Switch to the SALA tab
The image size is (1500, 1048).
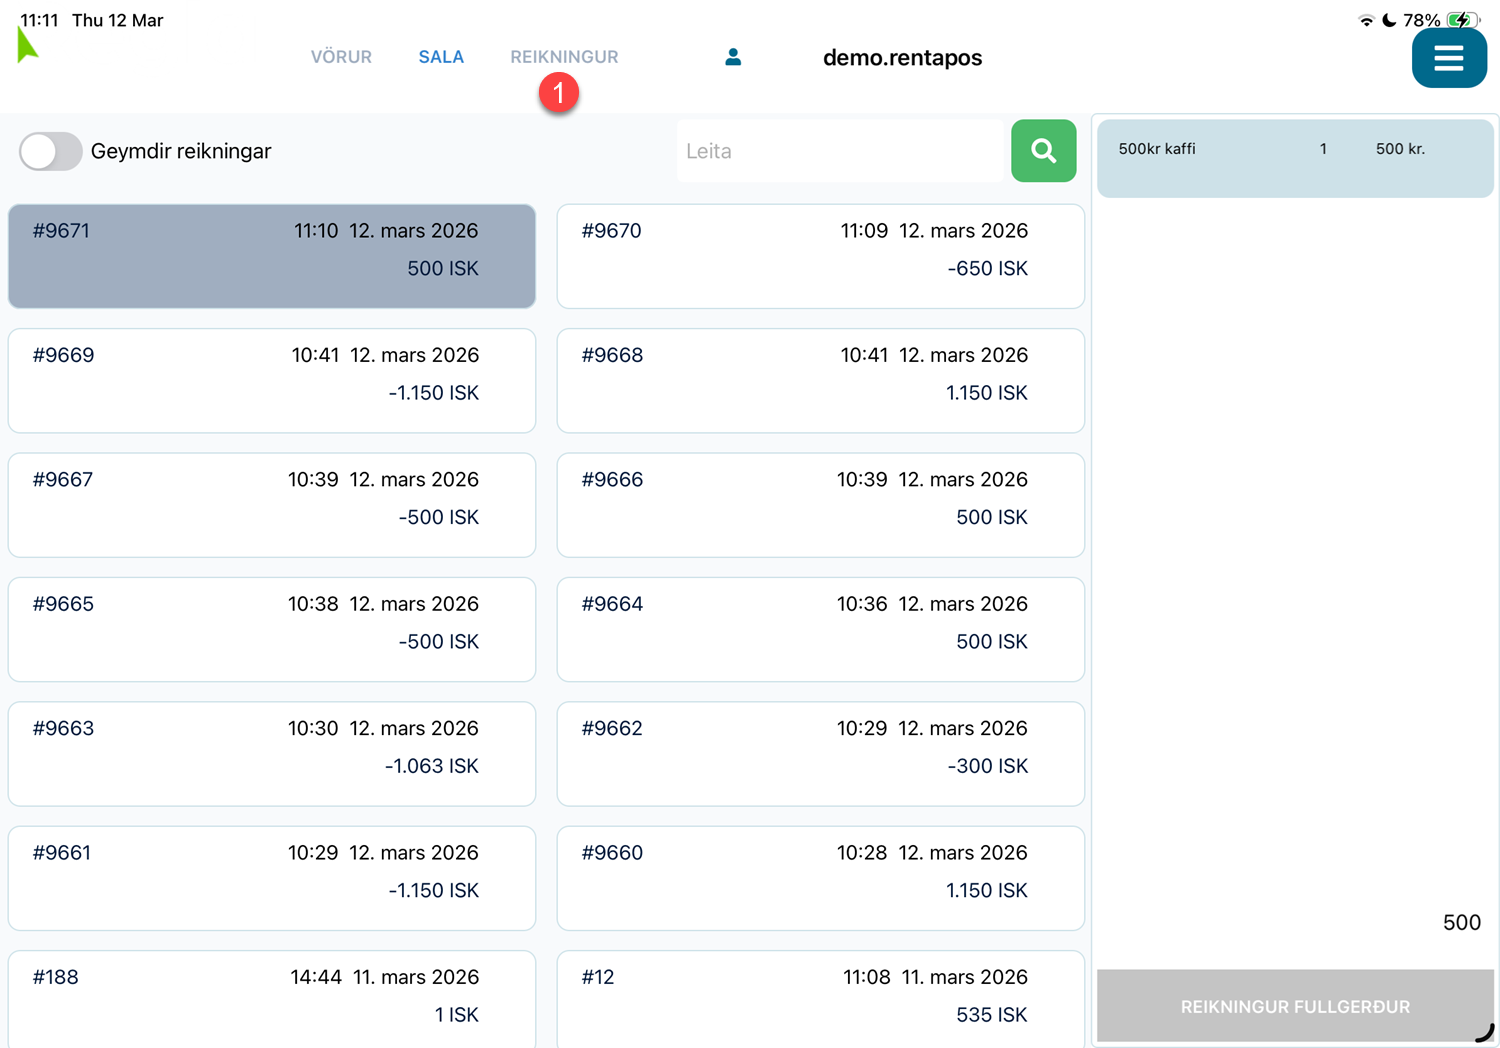point(441,57)
